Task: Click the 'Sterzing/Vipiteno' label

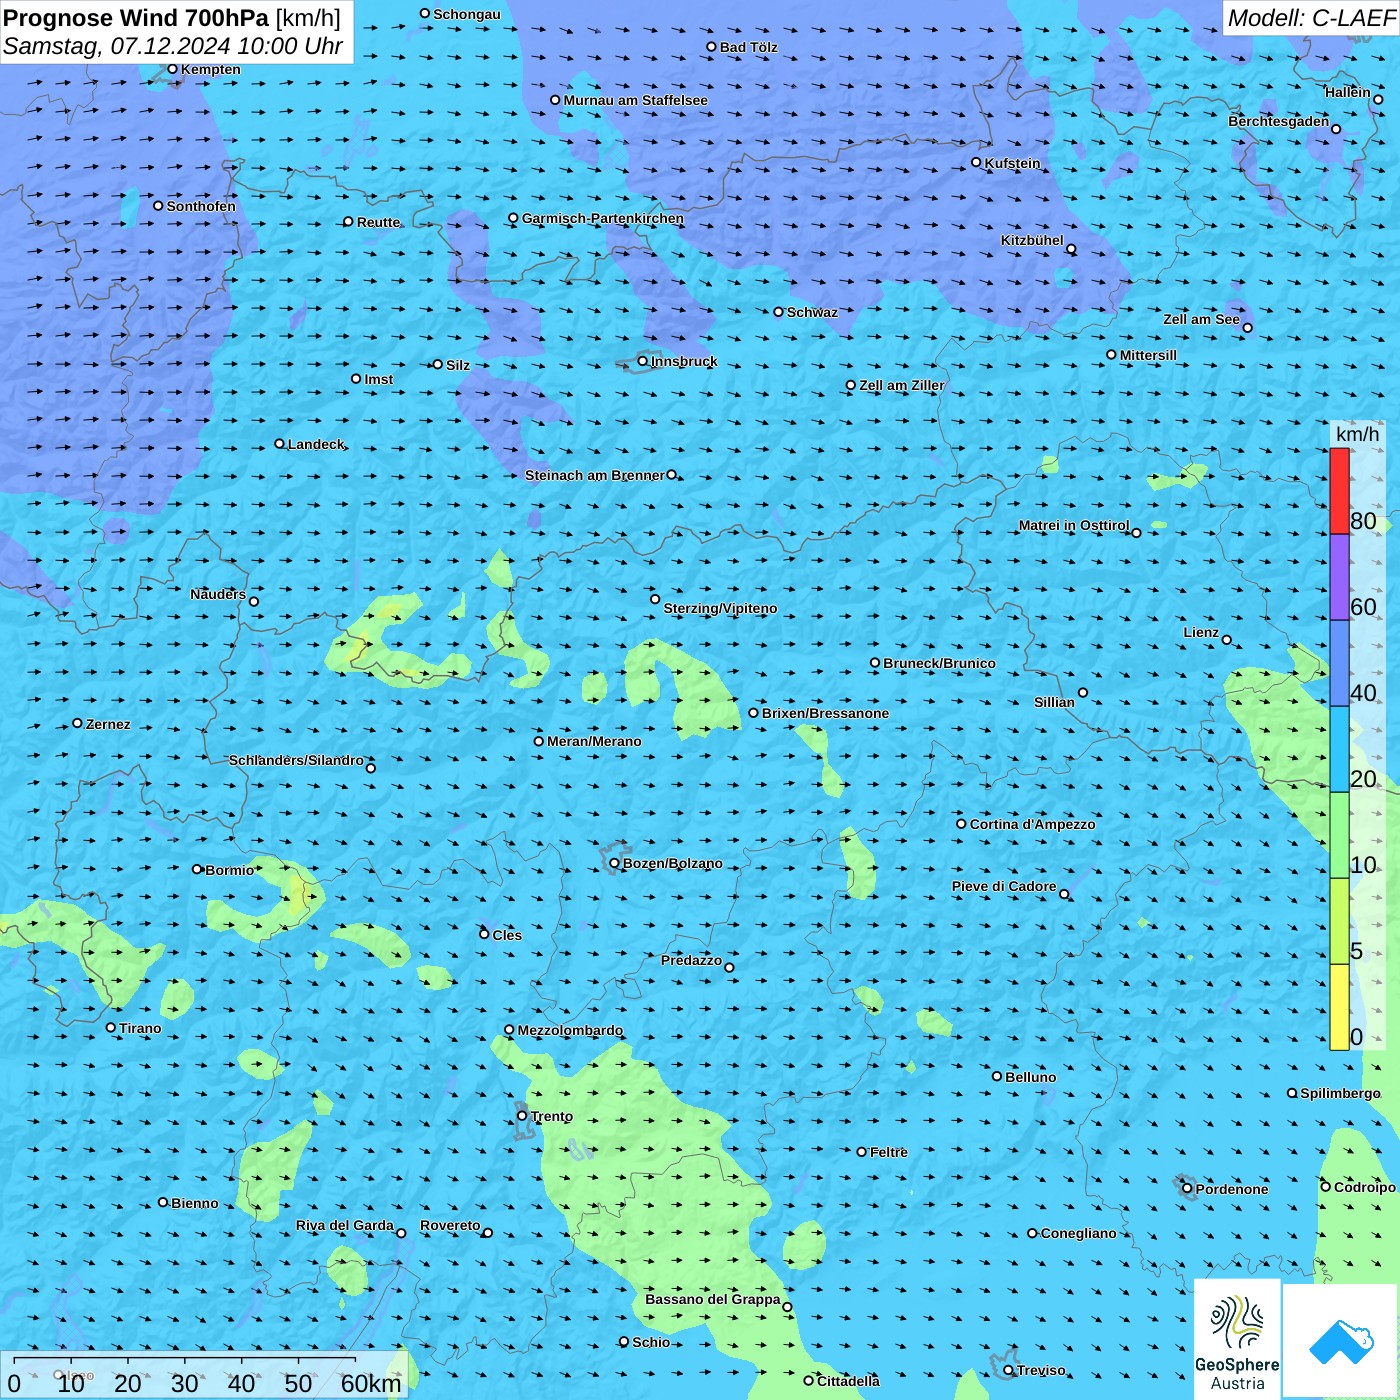Action: coord(720,608)
